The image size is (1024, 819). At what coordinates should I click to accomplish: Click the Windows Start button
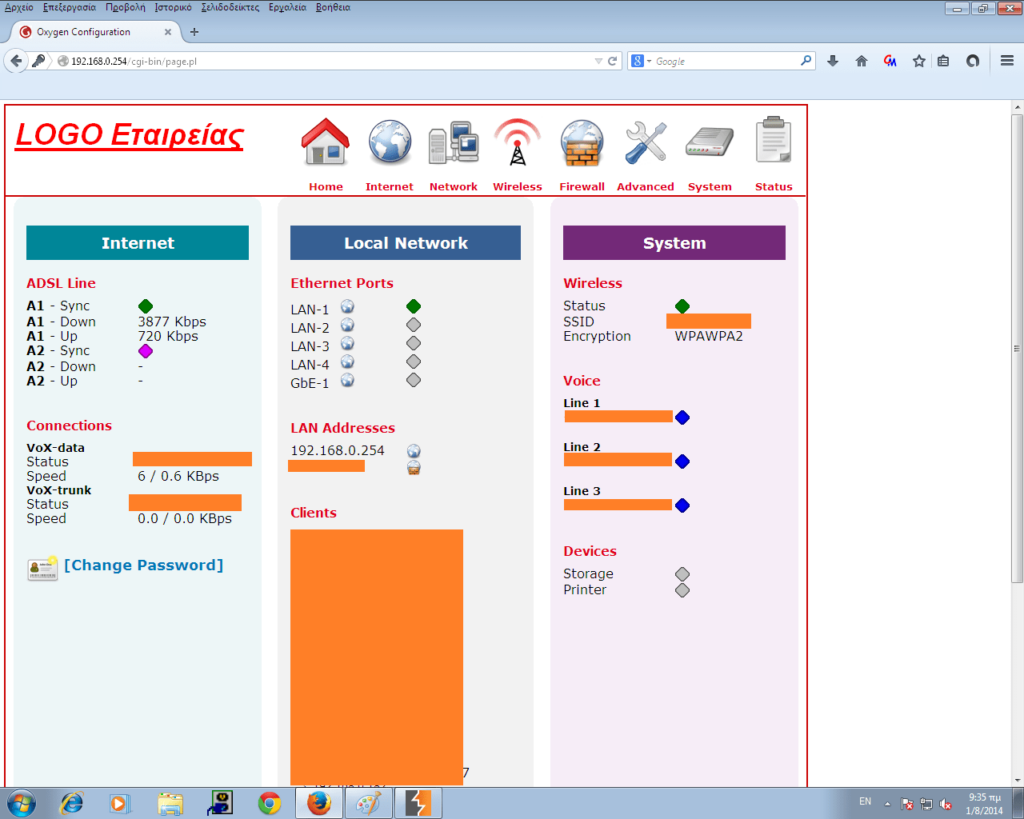tap(20, 803)
